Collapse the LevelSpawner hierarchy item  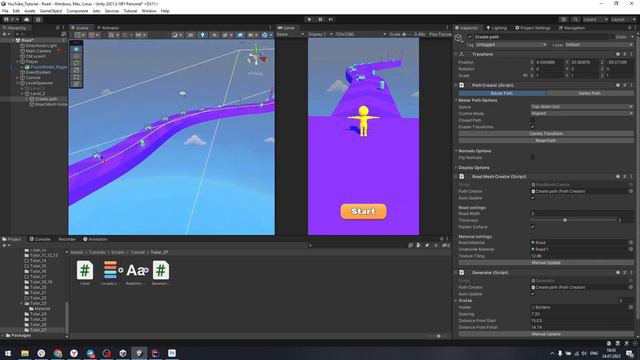click(x=18, y=83)
